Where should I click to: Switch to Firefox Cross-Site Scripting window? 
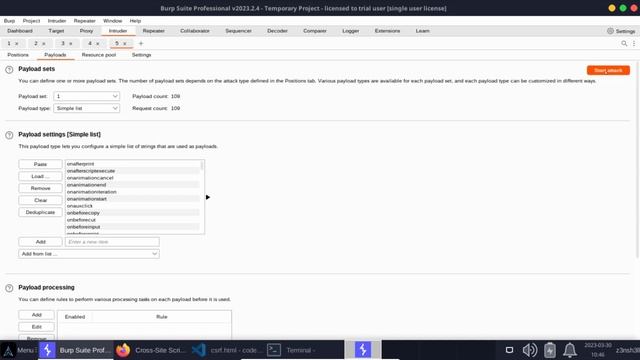150,350
